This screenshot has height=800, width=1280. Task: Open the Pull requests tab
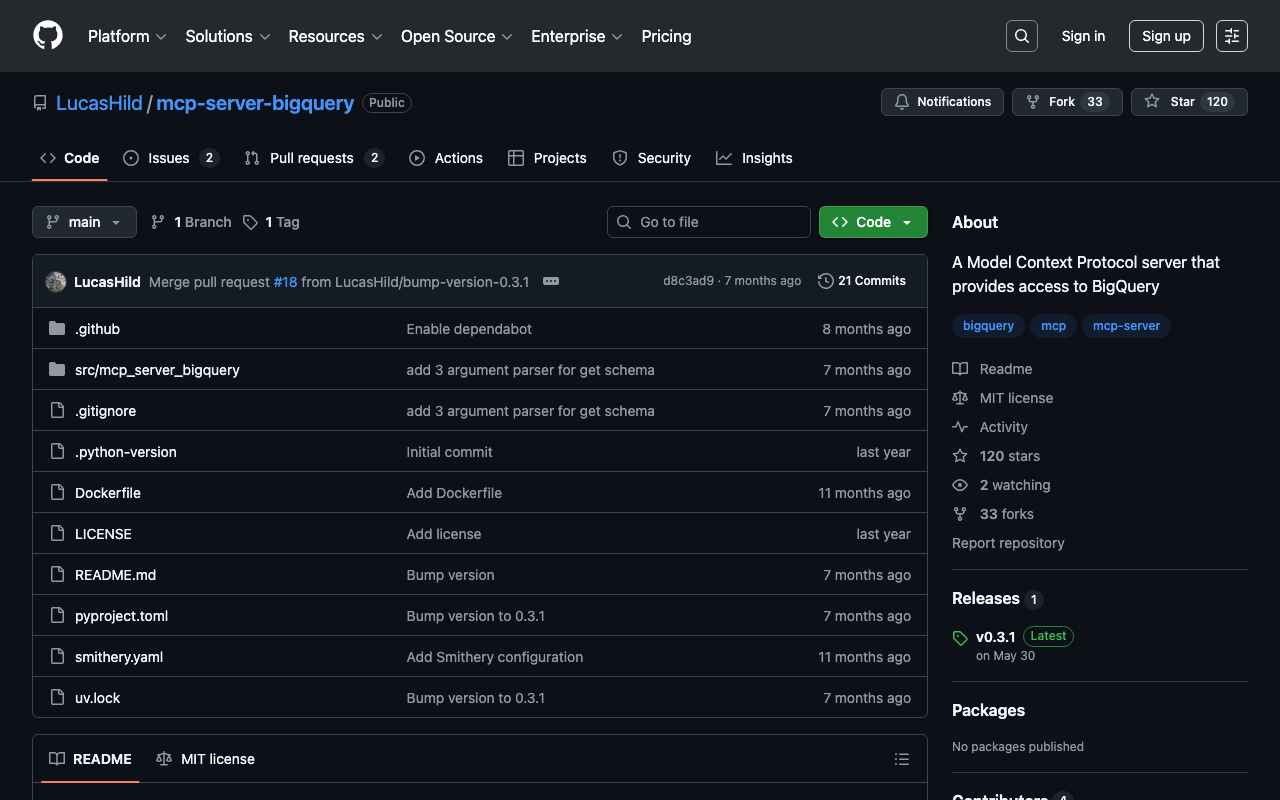(x=312, y=158)
